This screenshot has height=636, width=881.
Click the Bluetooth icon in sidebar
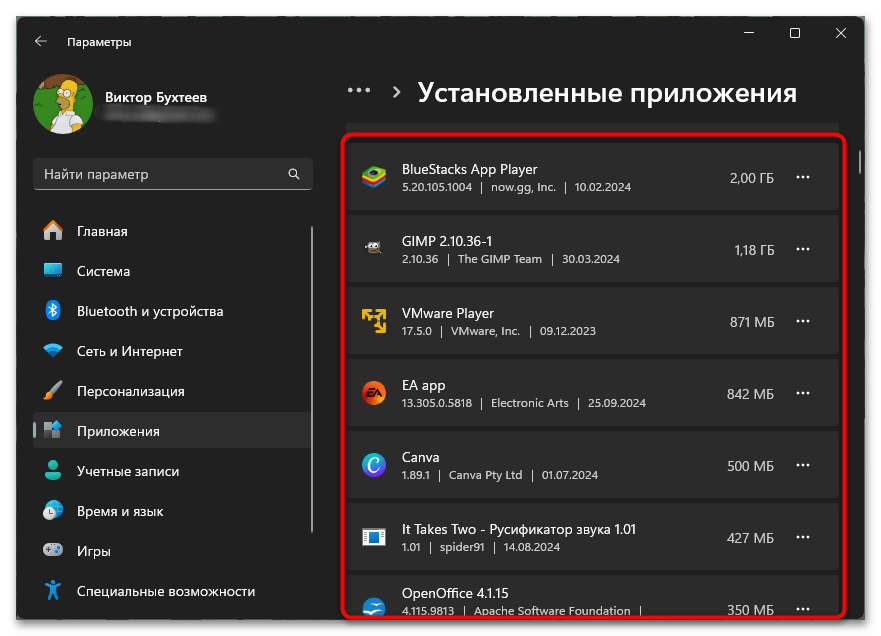[53, 311]
